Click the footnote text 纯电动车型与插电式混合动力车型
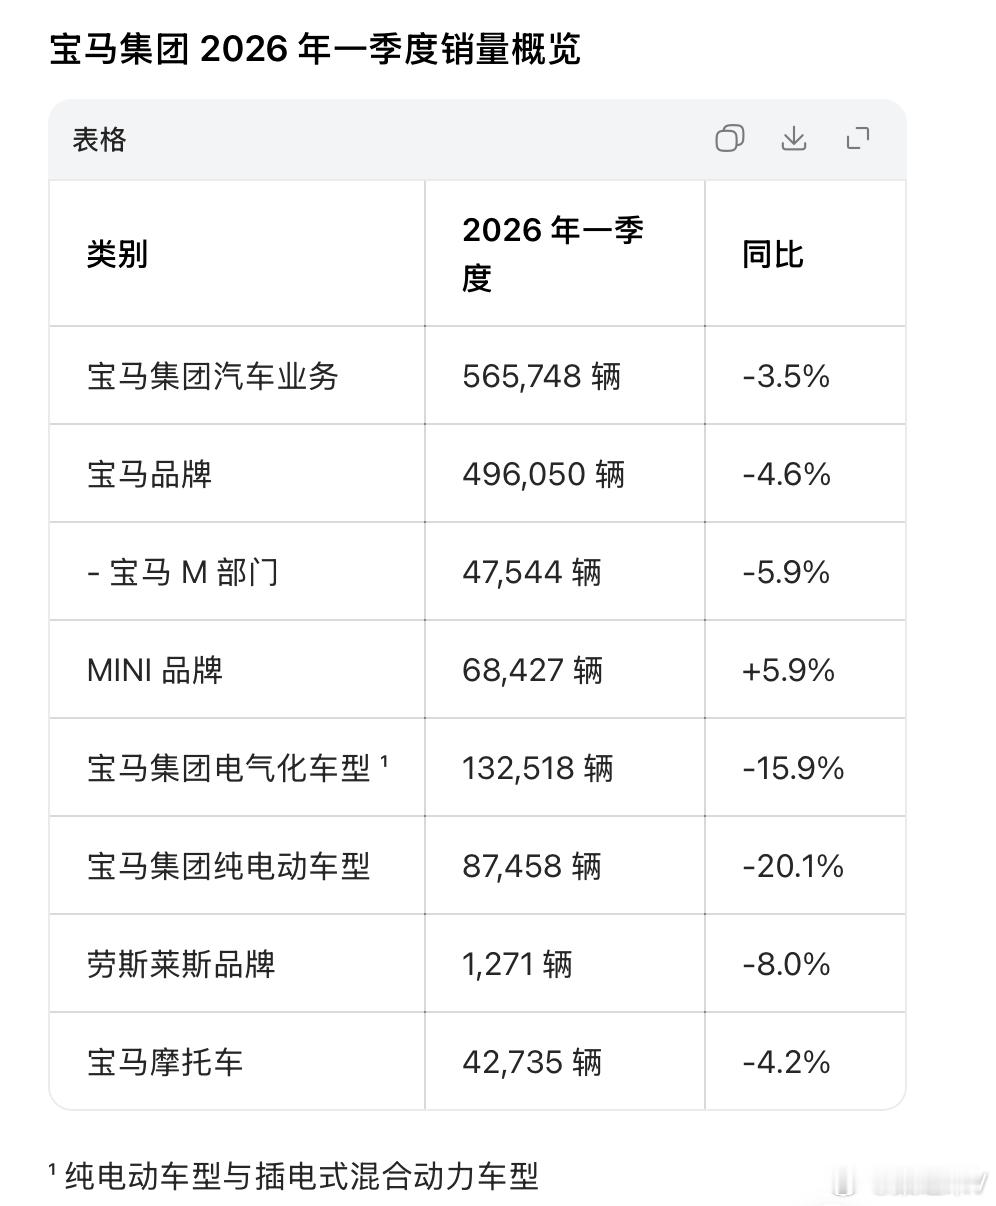Viewport: 996px width, 1206px height. (x=301, y=1175)
